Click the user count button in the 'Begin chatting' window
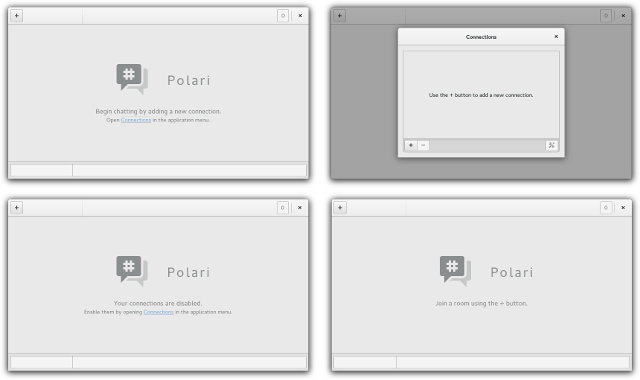Viewport: 640px width, 380px height. [x=283, y=16]
